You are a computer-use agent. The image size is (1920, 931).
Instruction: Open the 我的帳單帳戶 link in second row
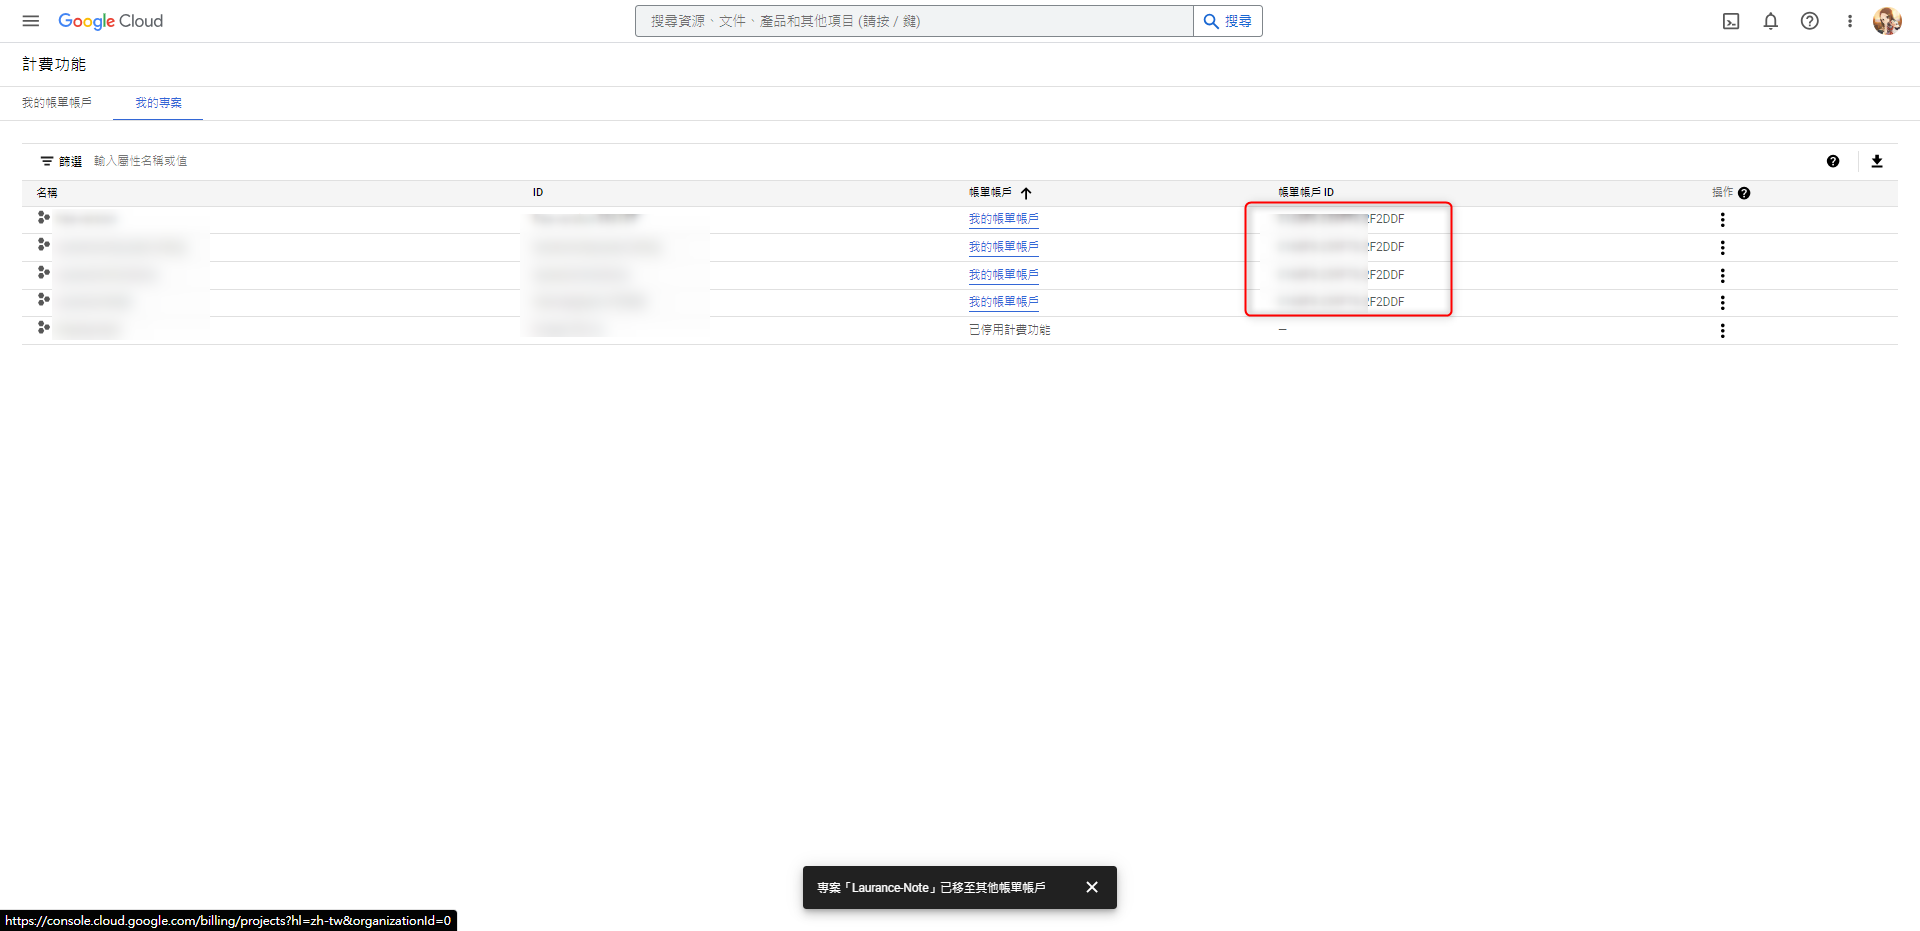point(1003,247)
